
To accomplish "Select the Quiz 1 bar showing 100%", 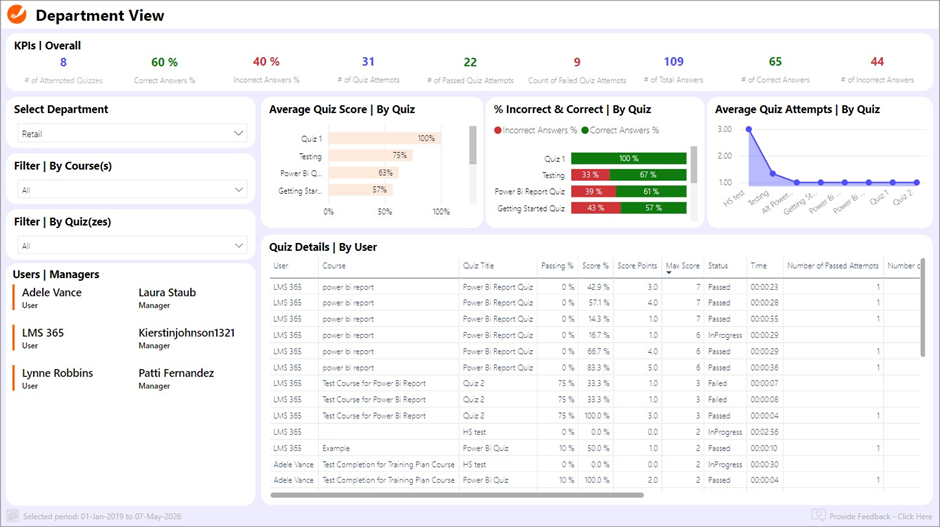I will click(x=382, y=139).
